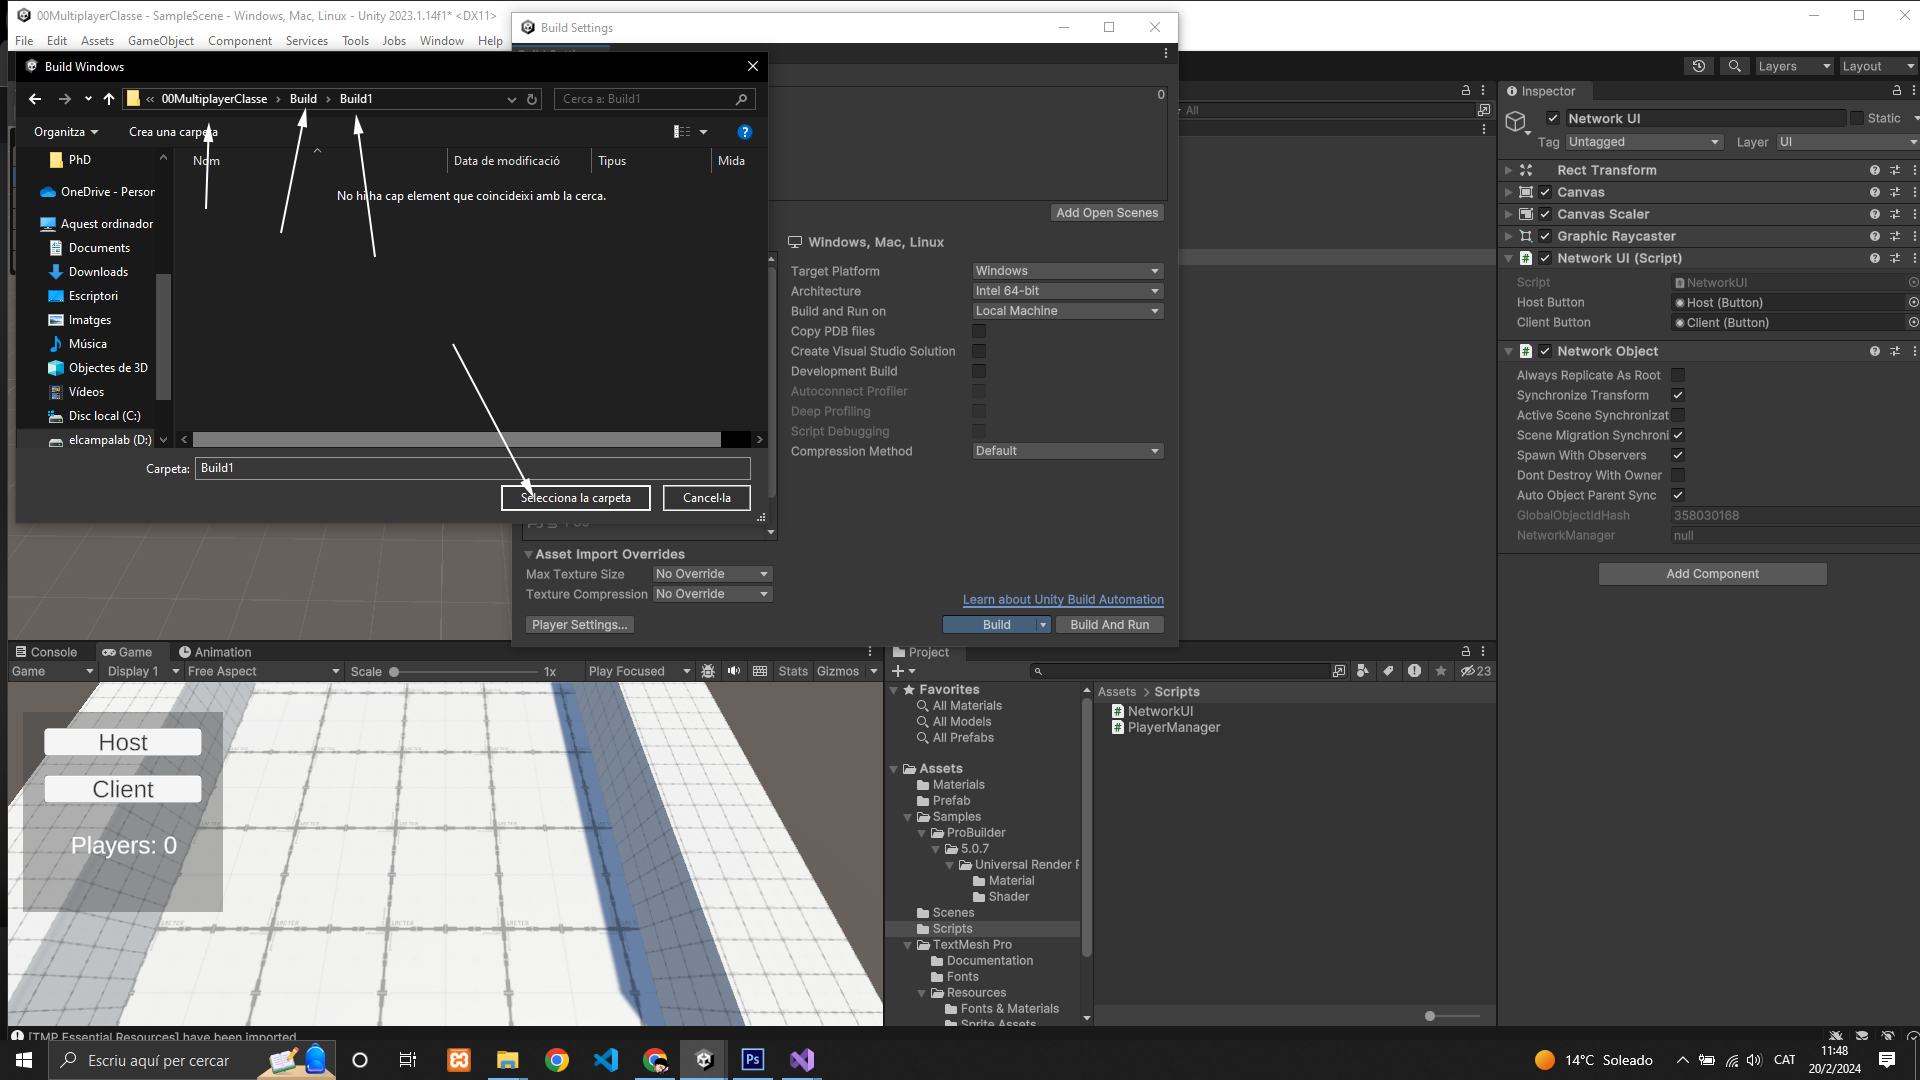This screenshot has width=1920, height=1080.
Task: Switch to the Console tab
Action: [x=46, y=652]
